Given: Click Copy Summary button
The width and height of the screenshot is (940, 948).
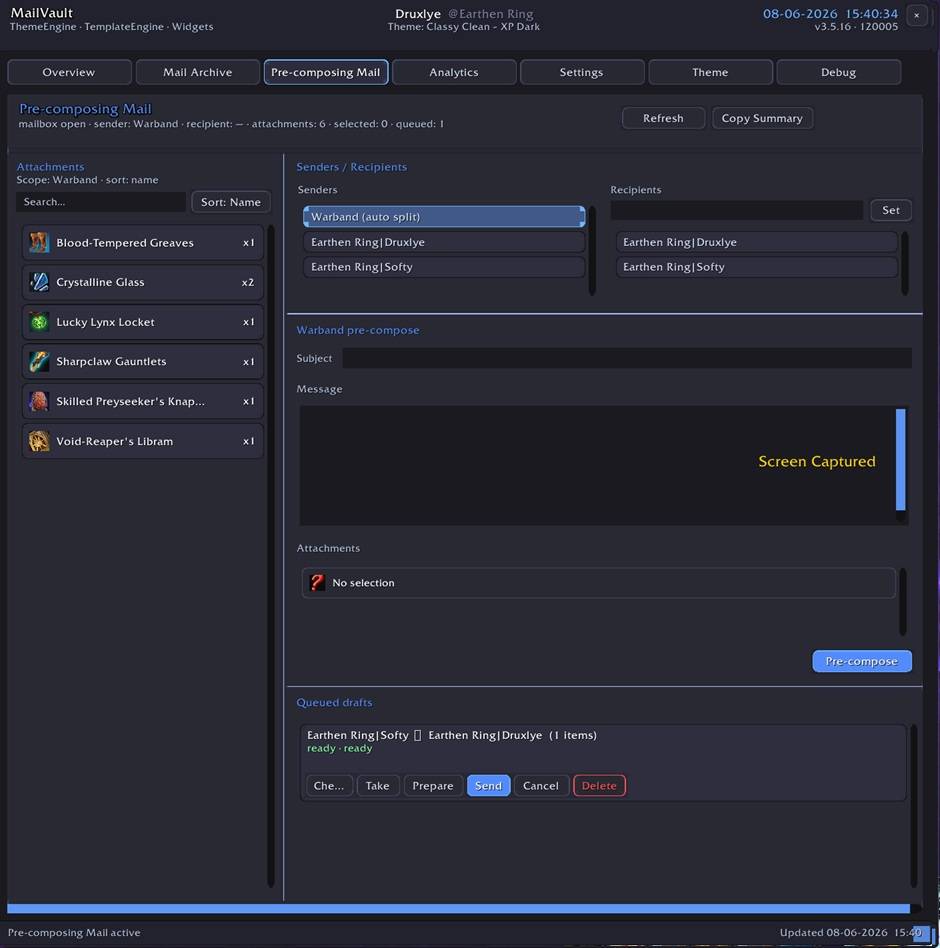Looking at the screenshot, I should pos(762,118).
